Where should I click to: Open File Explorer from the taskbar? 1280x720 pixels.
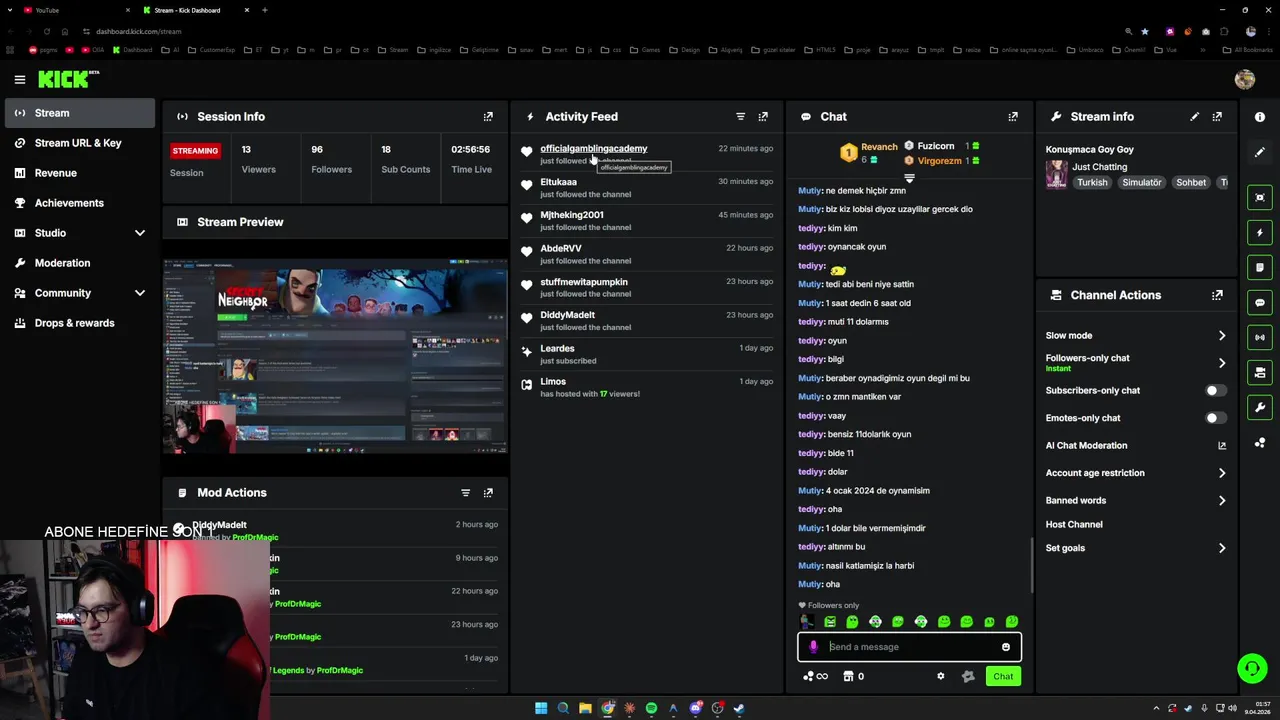click(585, 708)
